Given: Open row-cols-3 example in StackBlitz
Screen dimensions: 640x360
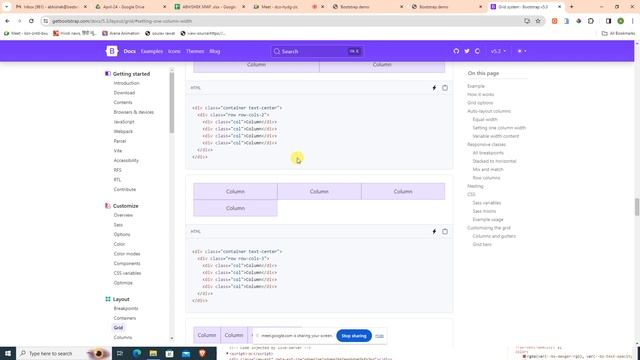Looking at the screenshot, I should tap(434, 231).
